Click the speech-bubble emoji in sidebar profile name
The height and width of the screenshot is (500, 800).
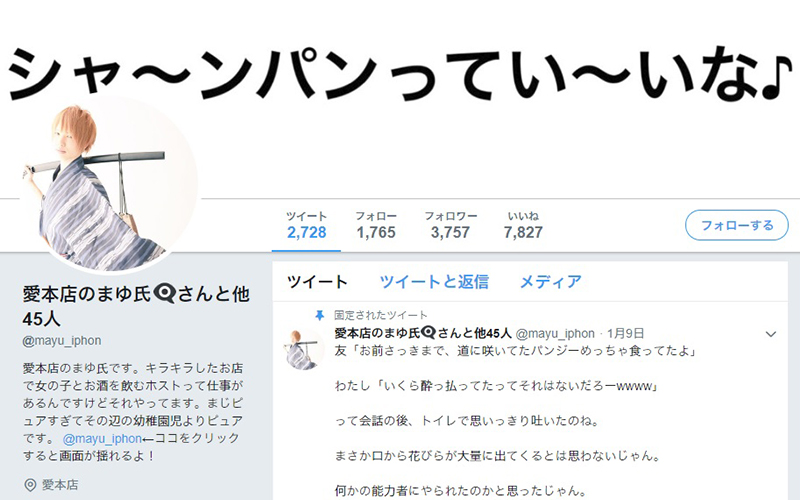tap(165, 294)
